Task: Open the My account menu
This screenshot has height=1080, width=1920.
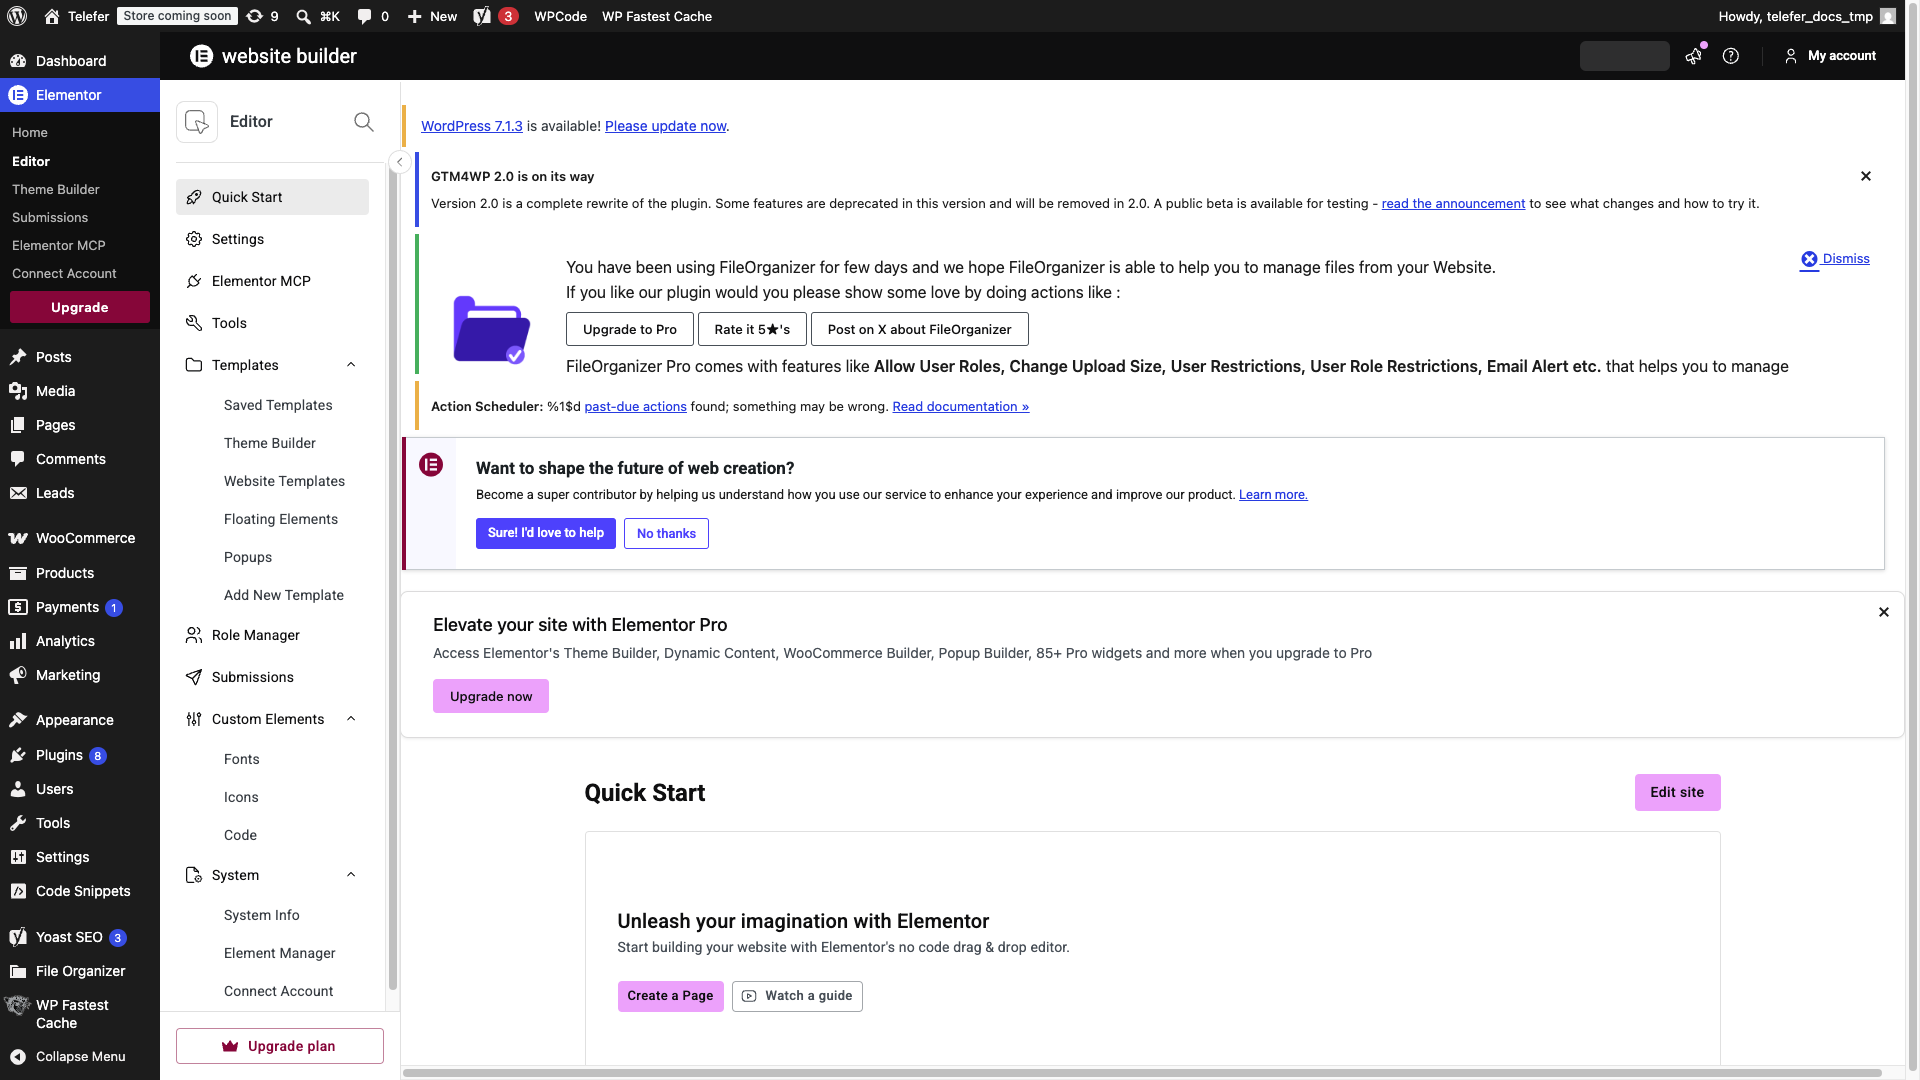Action: point(1830,56)
